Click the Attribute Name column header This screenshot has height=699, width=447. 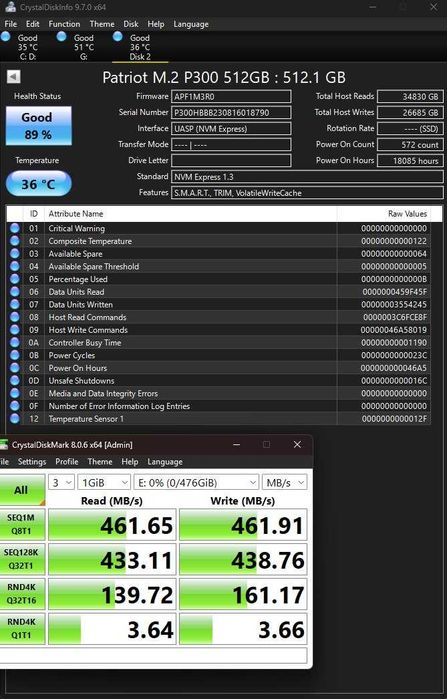tap(191, 214)
